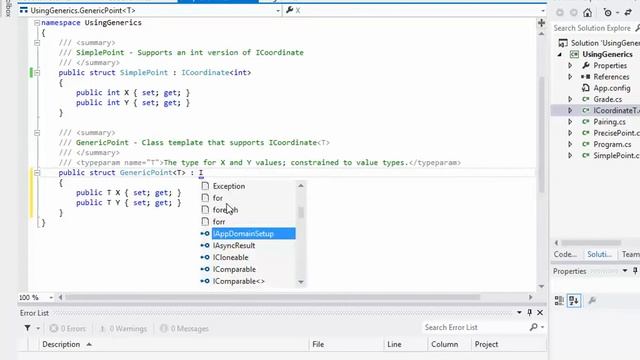
Task: Choose the Exception snippet entry
Action: [x=229, y=186]
